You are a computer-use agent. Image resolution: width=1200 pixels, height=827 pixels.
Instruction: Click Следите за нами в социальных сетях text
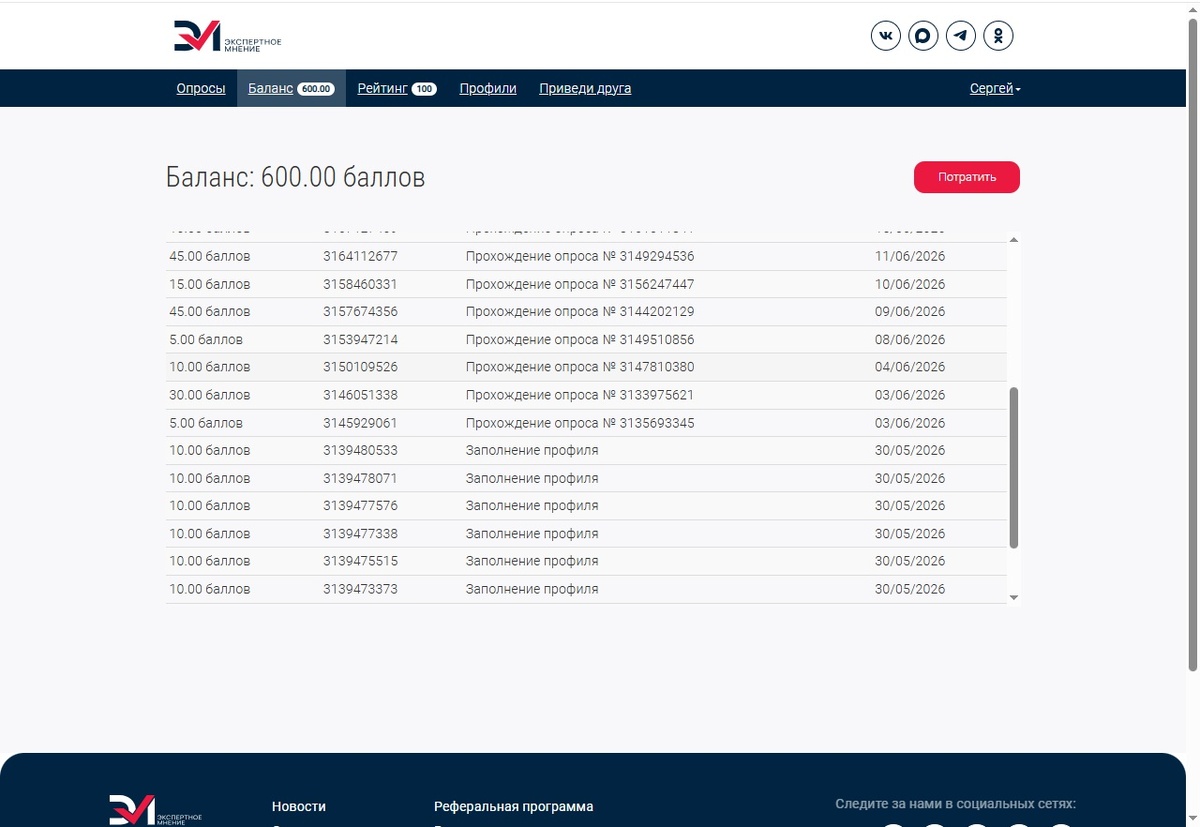[x=956, y=804]
